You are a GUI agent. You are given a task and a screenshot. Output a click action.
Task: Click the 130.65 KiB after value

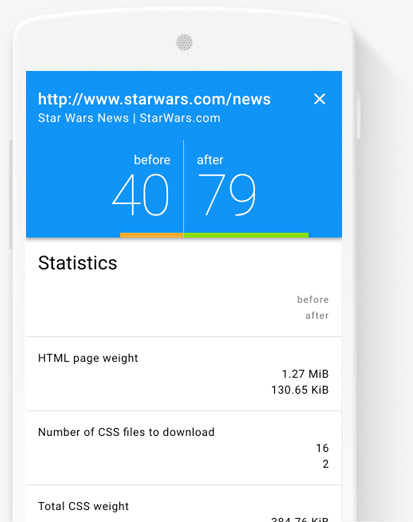pyautogui.click(x=300, y=390)
